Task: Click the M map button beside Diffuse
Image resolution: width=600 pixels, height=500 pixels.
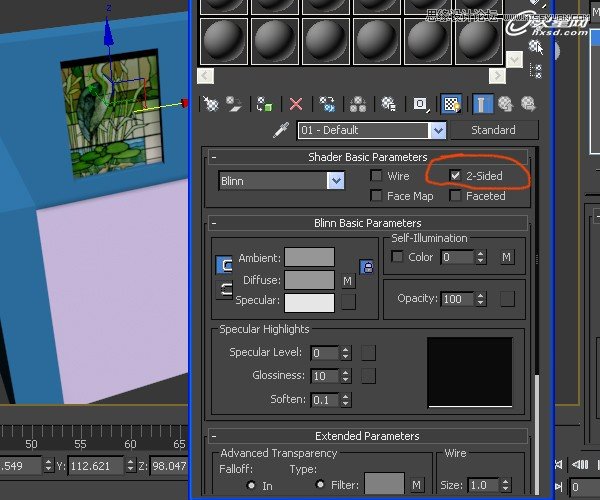Action: tap(348, 281)
